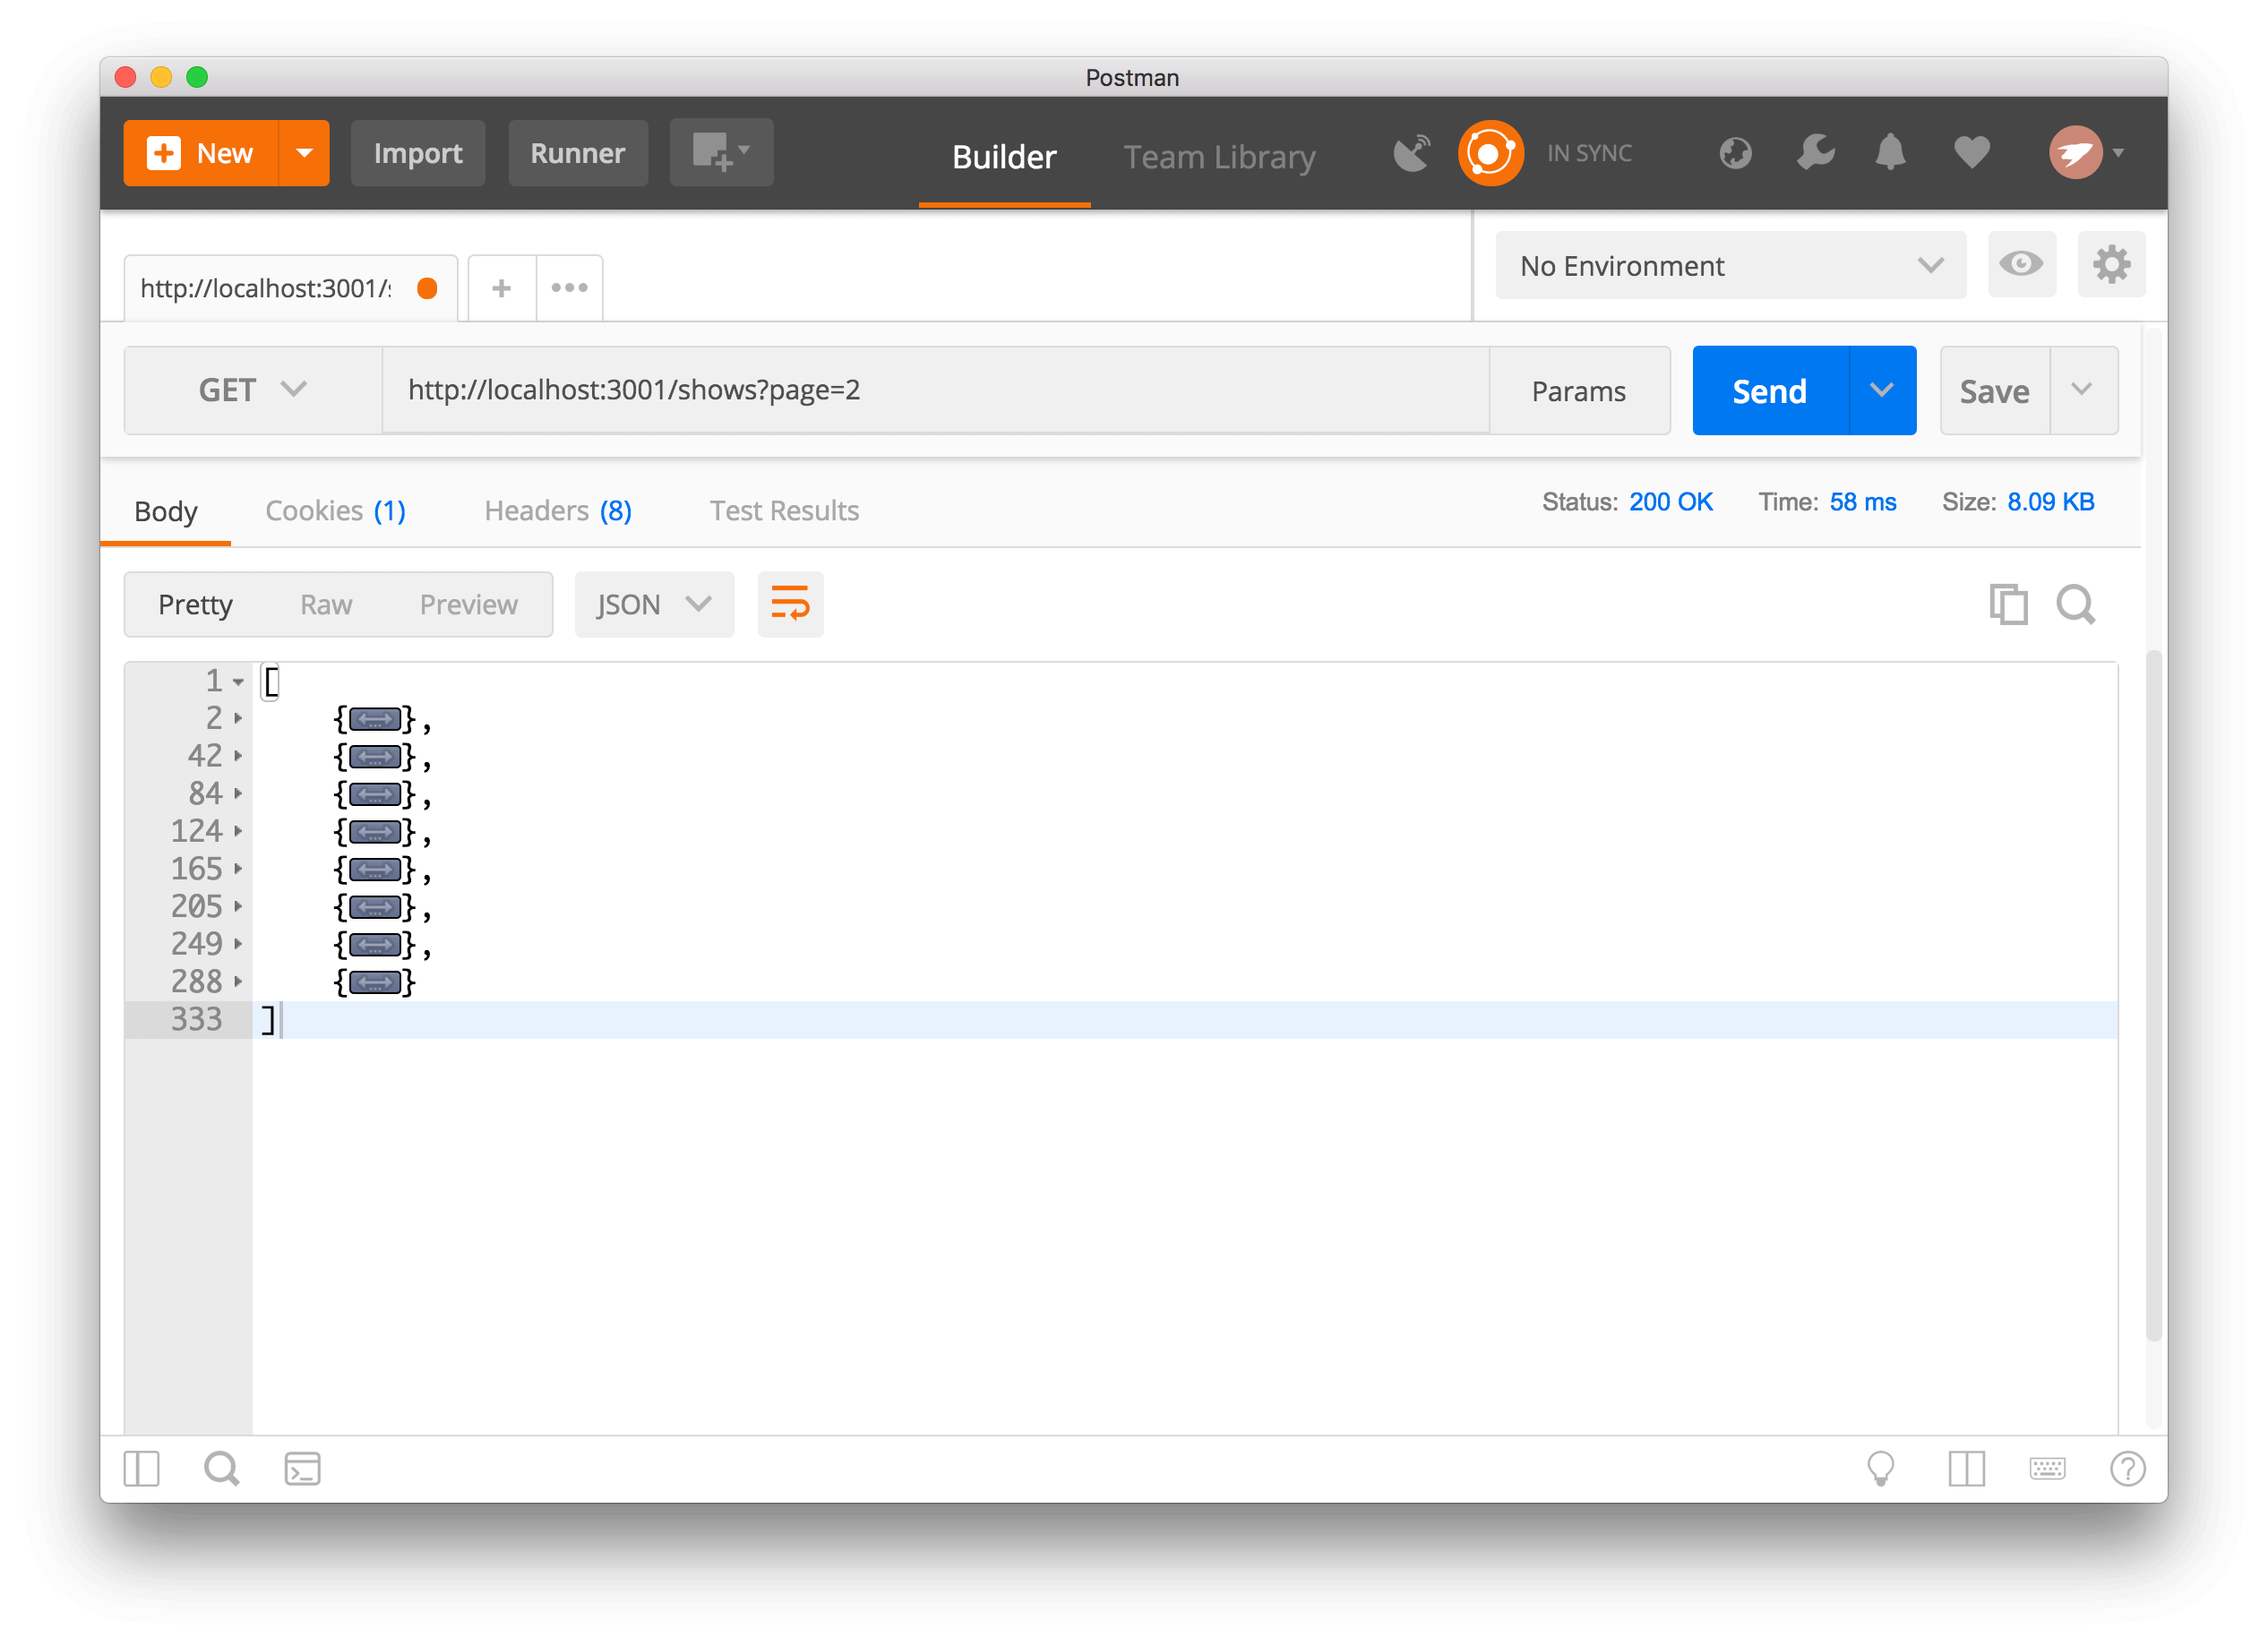Click the request URL input field
Viewport: 2268px width, 1646px height.
(x=936, y=390)
